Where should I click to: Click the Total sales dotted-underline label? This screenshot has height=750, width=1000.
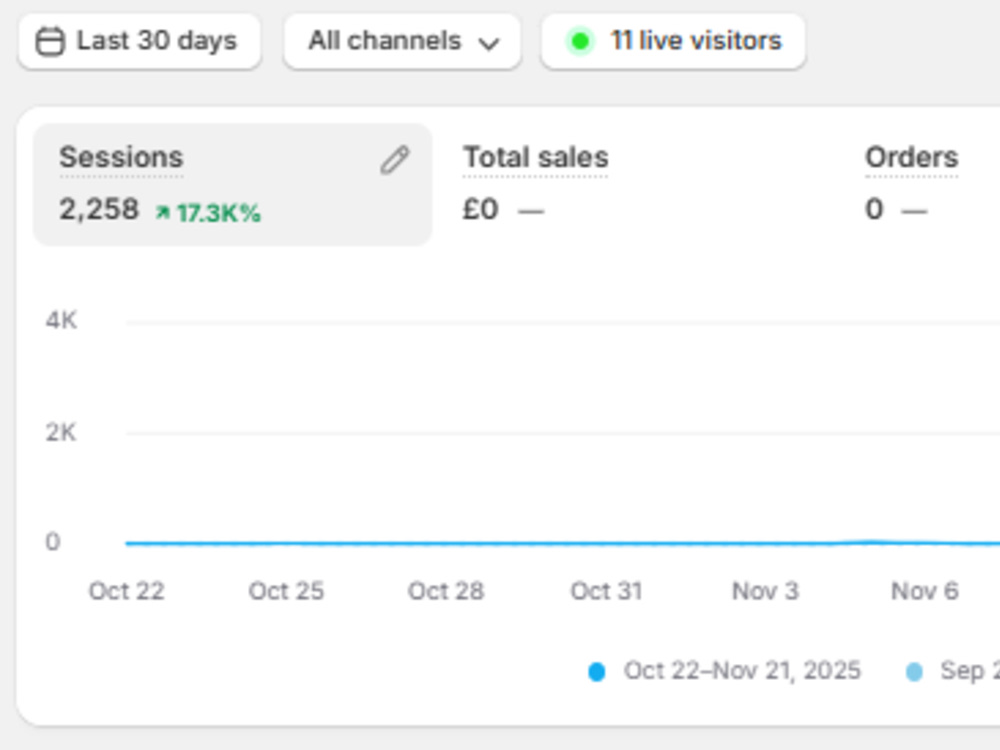[536, 158]
